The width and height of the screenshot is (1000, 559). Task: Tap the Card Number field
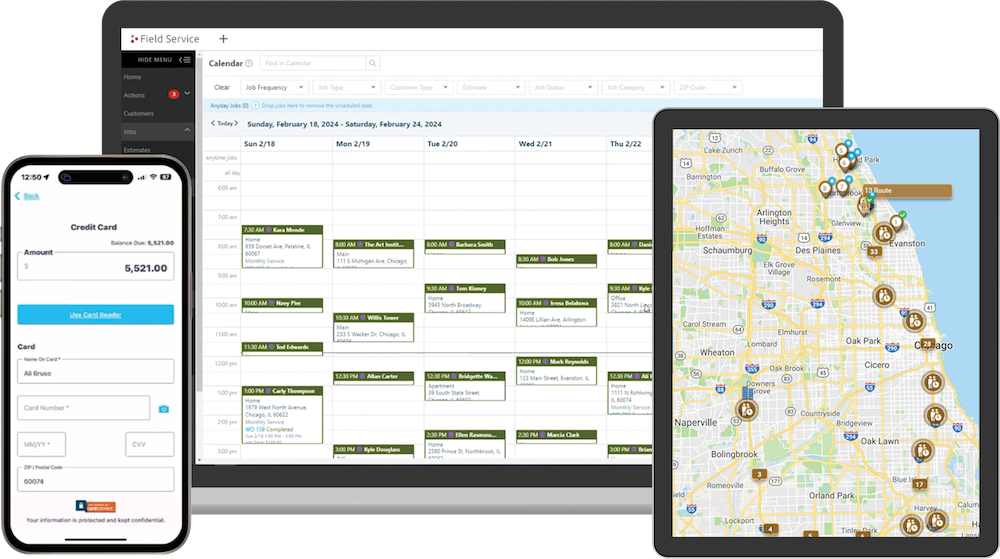point(84,408)
